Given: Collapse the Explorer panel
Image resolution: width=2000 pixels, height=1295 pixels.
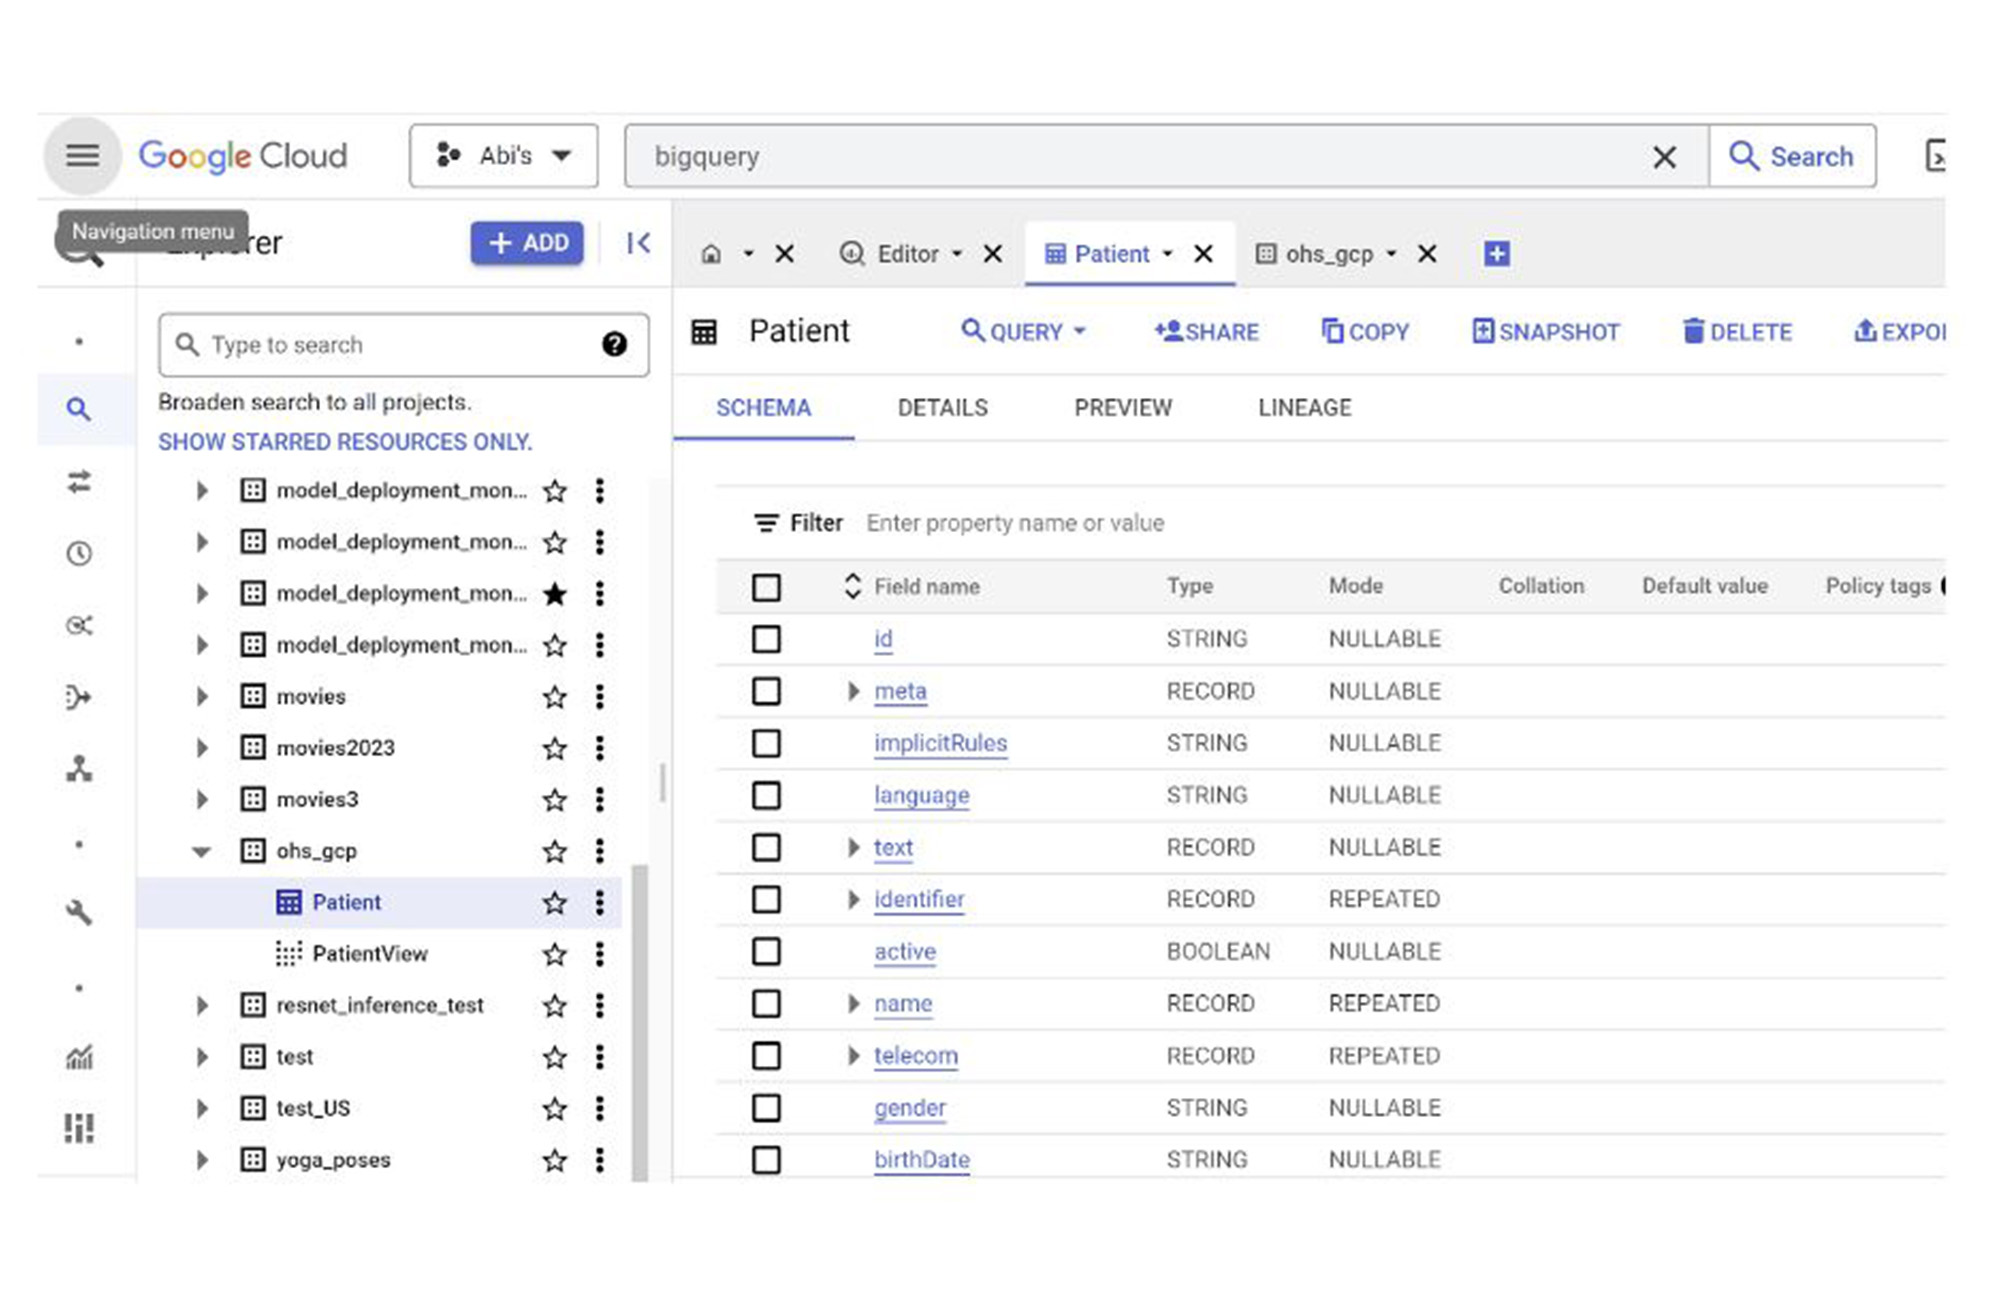Looking at the screenshot, I should point(638,243).
